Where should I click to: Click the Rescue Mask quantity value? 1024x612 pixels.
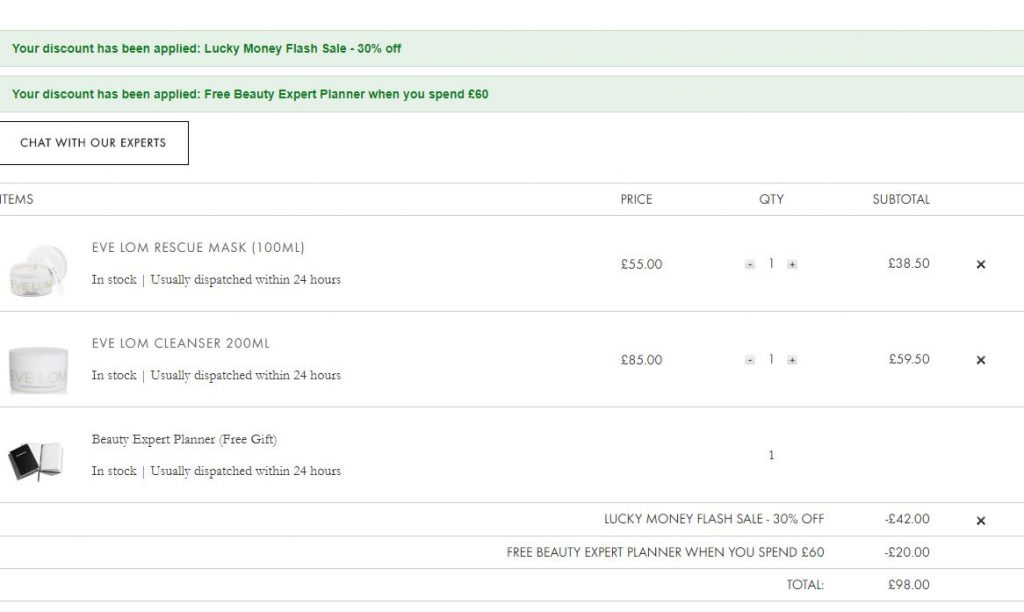pos(771,264)
